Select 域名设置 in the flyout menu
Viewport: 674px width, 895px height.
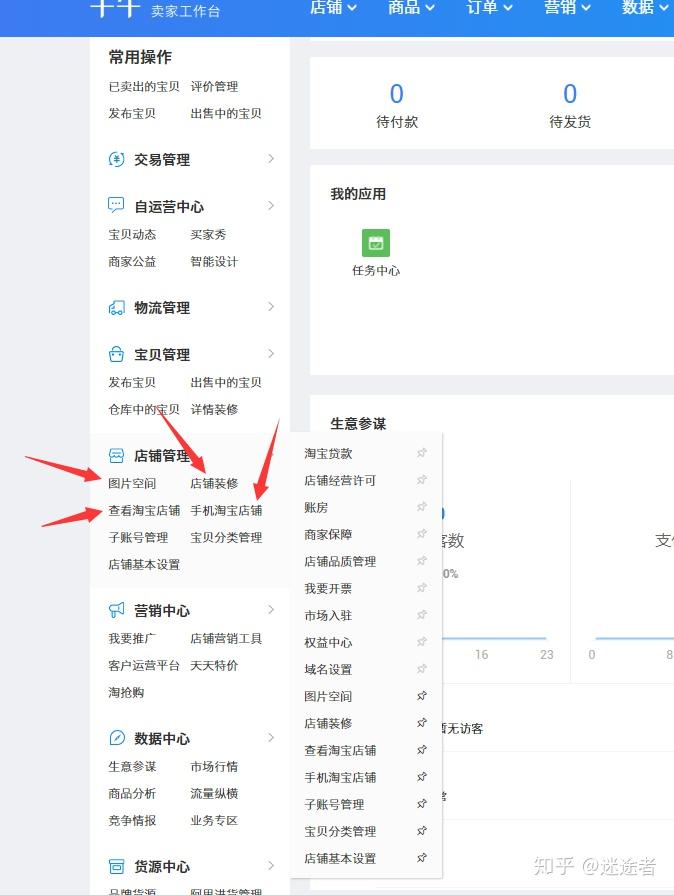click(328, 670)
